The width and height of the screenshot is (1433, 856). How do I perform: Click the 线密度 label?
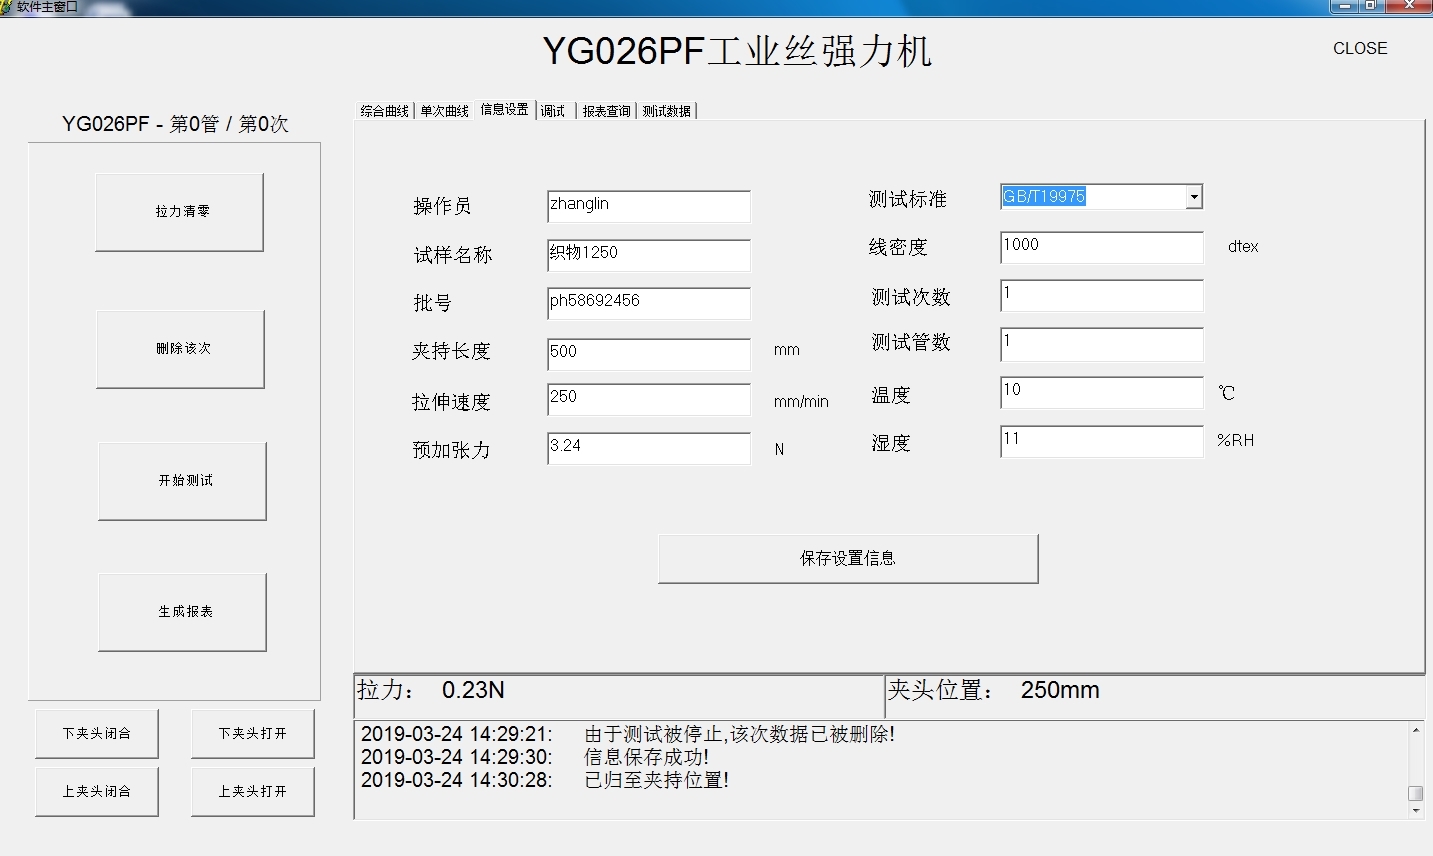(x=898, y=247)
